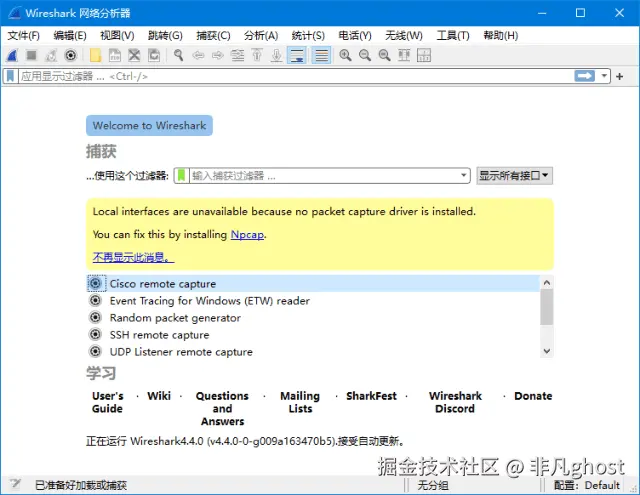This screenshot has height=495, width=640.
Task: Go back to previous packet arrow
Action: click(x=198, y=55)
